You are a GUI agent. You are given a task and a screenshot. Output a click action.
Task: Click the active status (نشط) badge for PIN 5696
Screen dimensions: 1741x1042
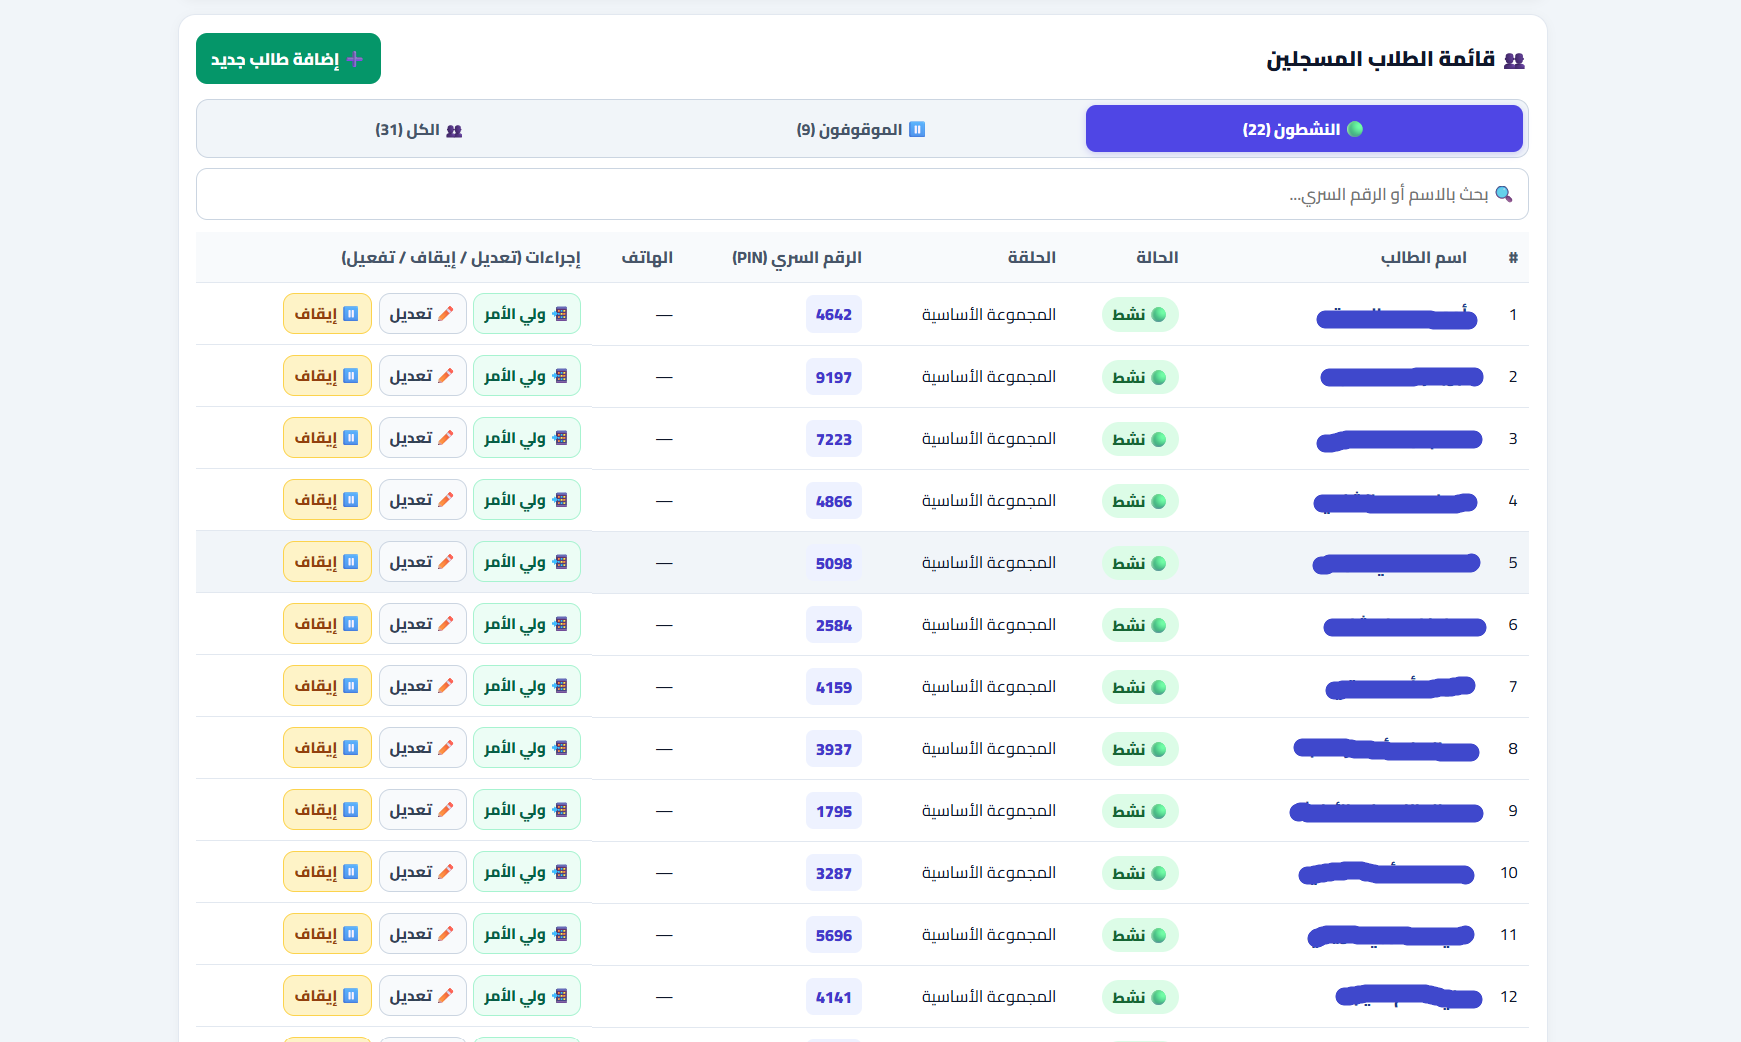tap(1140, 935)
